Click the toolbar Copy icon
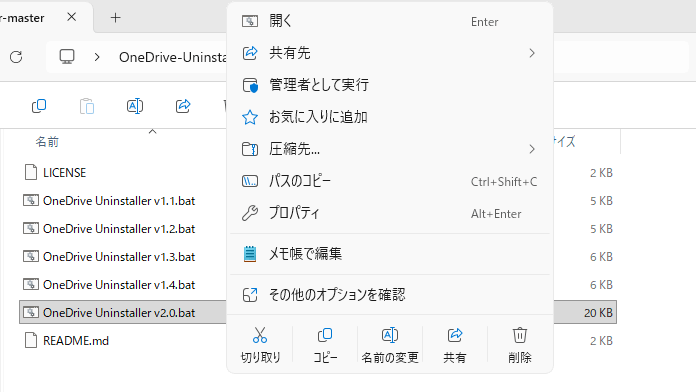The height and width of the screenshot is (392, 696). [x=39, y=106]
